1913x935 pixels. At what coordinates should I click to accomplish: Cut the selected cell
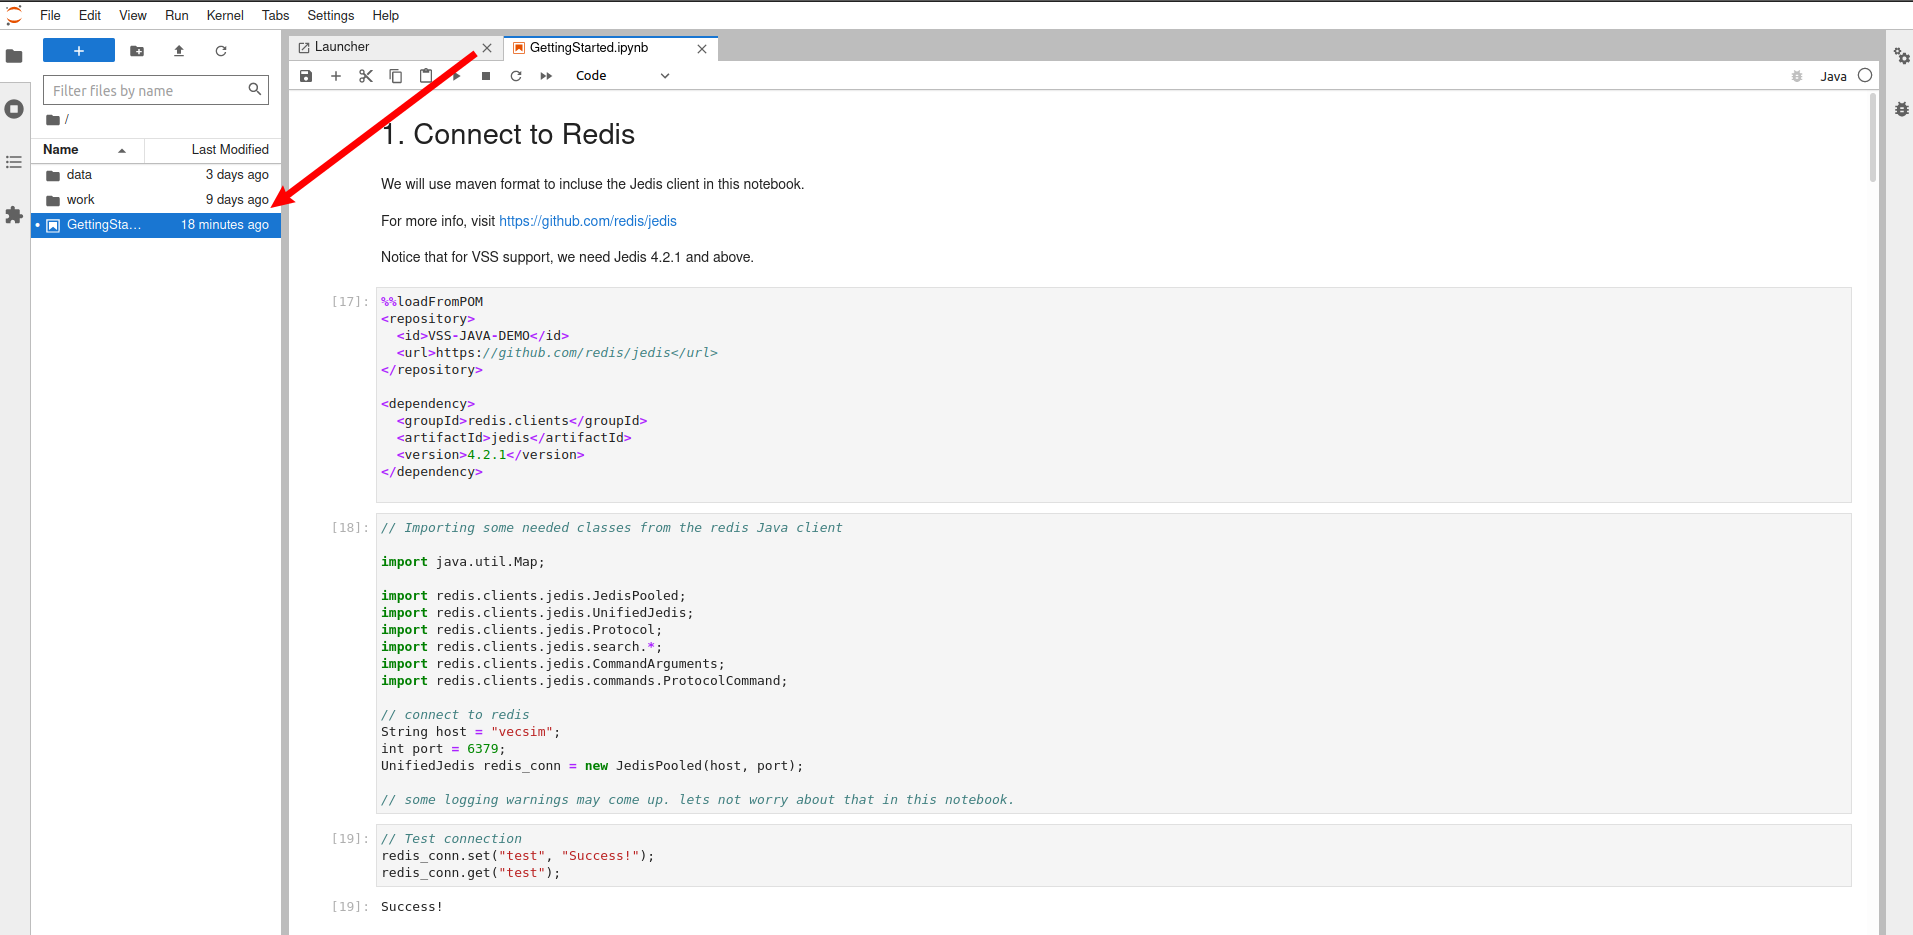point(366,76)
